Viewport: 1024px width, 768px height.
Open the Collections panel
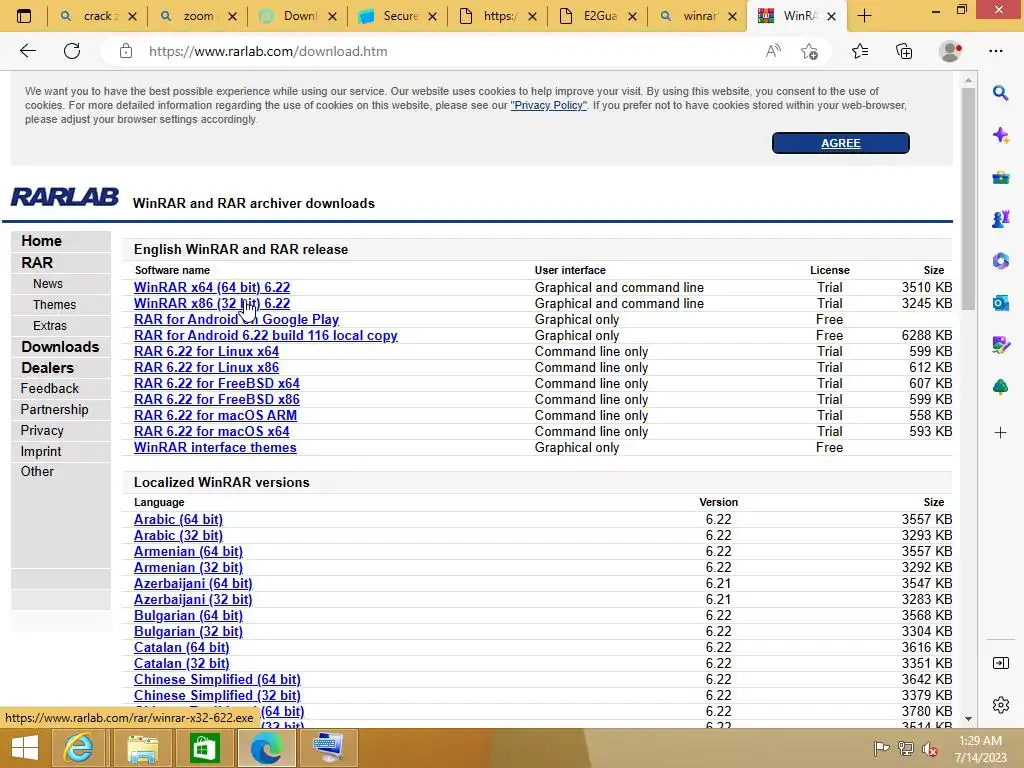click(904, 51)
